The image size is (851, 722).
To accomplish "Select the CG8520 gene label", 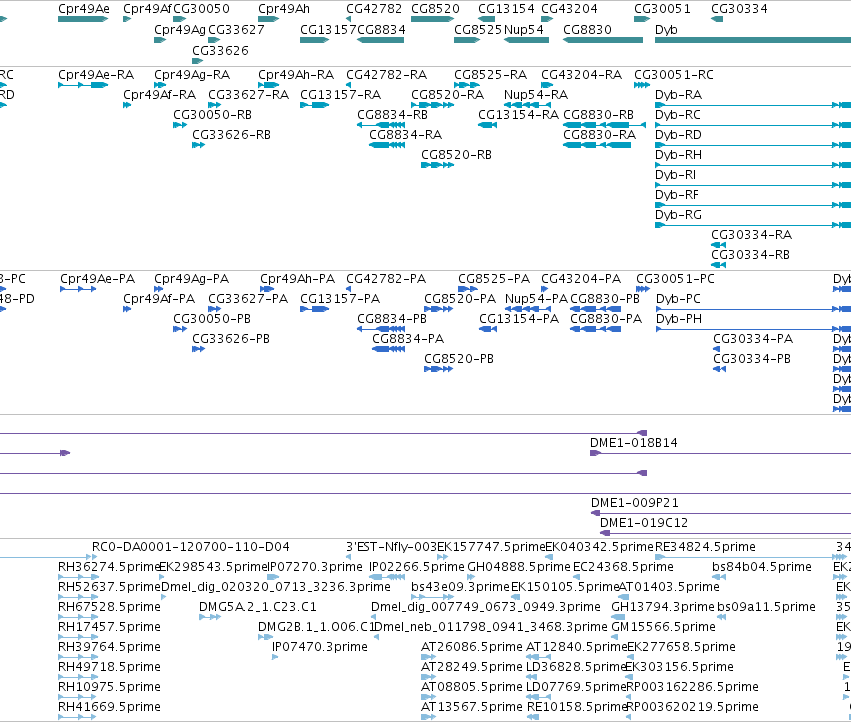I will 435,9.
